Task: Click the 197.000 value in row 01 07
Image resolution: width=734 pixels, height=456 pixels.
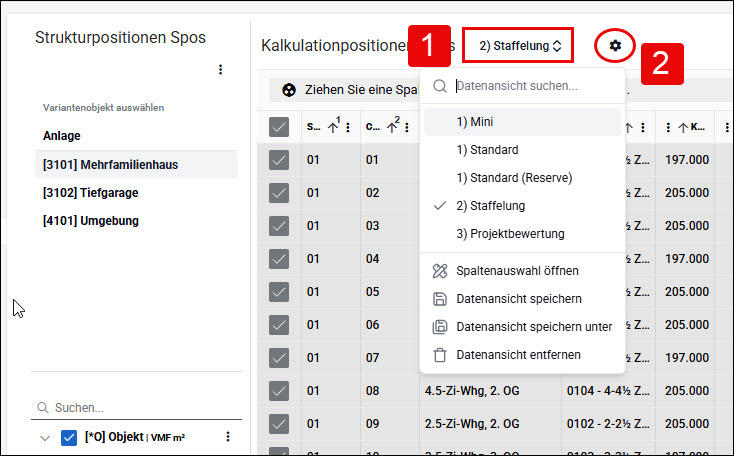Action: pos(687,358)
